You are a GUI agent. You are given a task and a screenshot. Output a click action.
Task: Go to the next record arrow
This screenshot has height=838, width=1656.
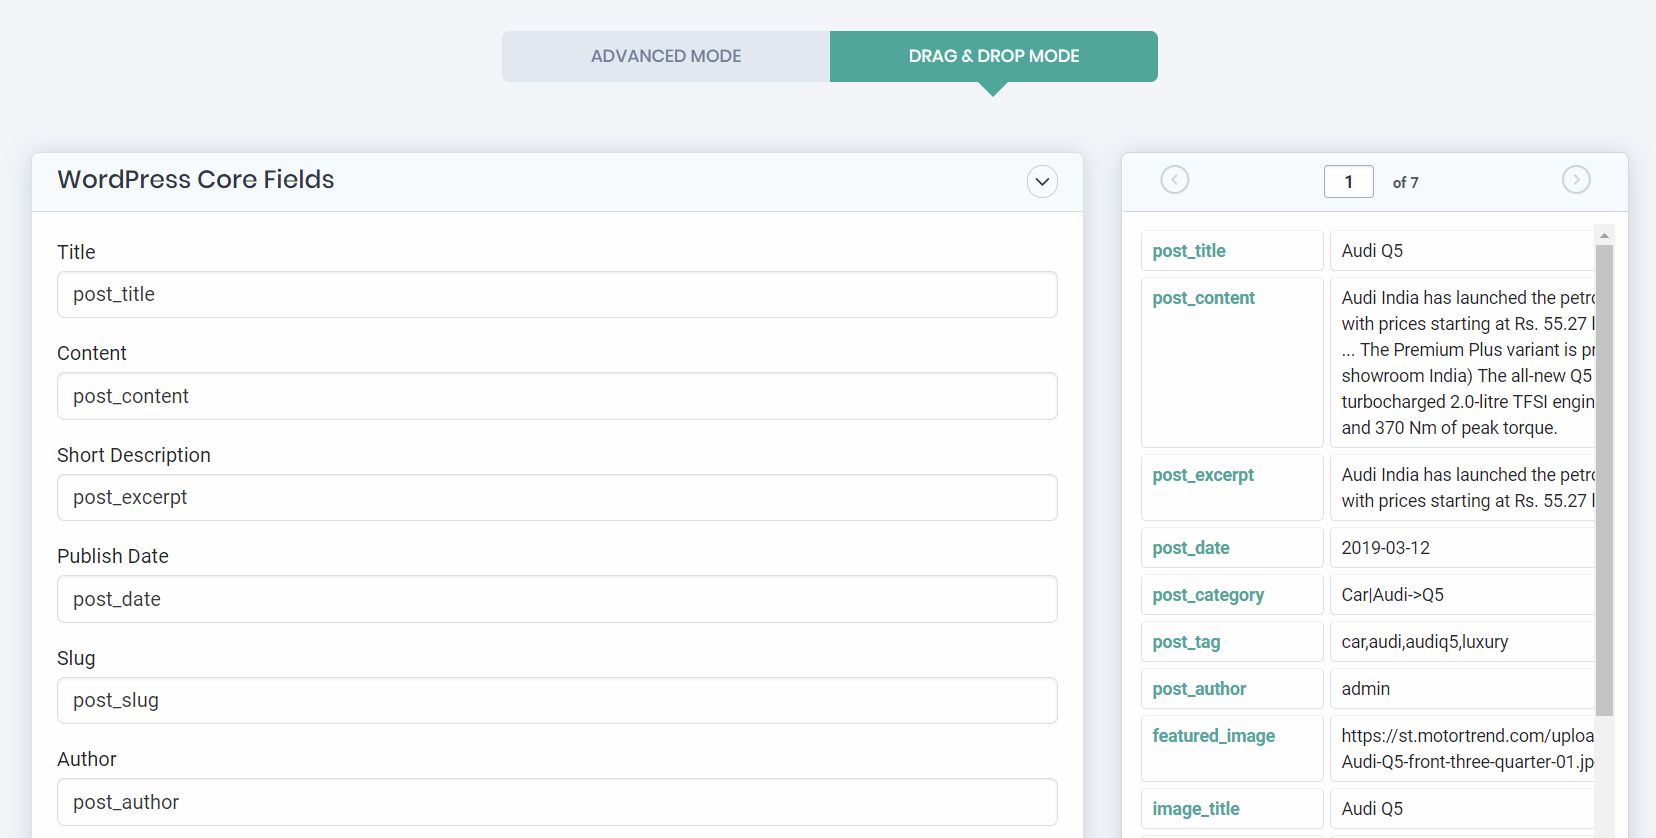click(1575, 180)
